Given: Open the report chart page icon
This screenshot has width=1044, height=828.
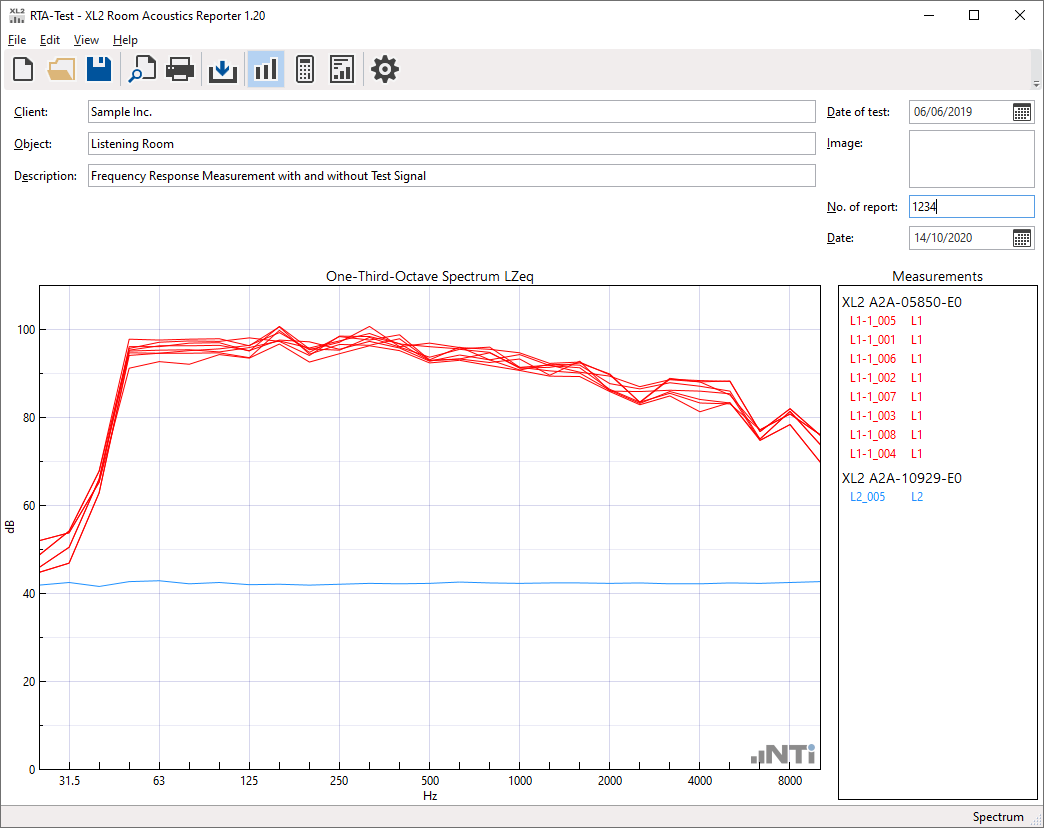Looking at the screenshot, I should (x=342, y=69).
